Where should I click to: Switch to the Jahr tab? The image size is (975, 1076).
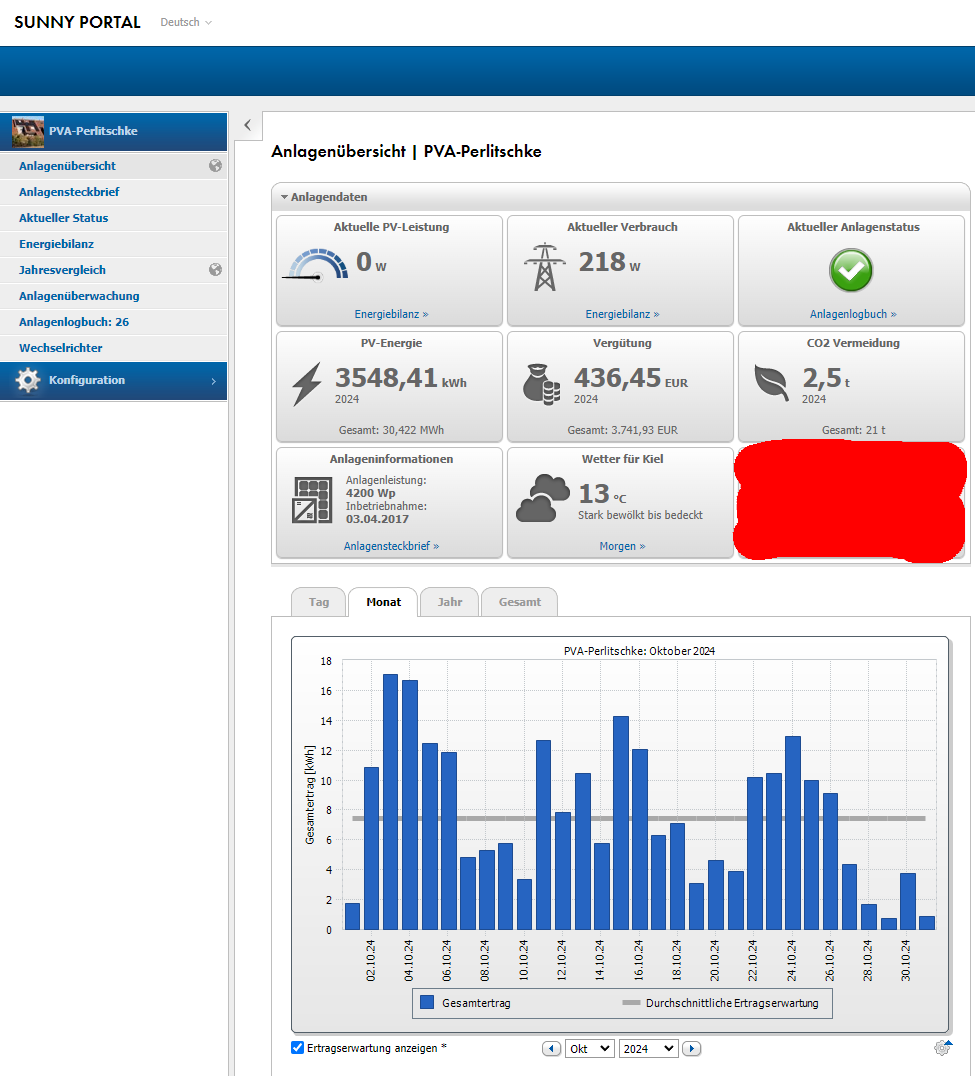click(x=450, y=602)
